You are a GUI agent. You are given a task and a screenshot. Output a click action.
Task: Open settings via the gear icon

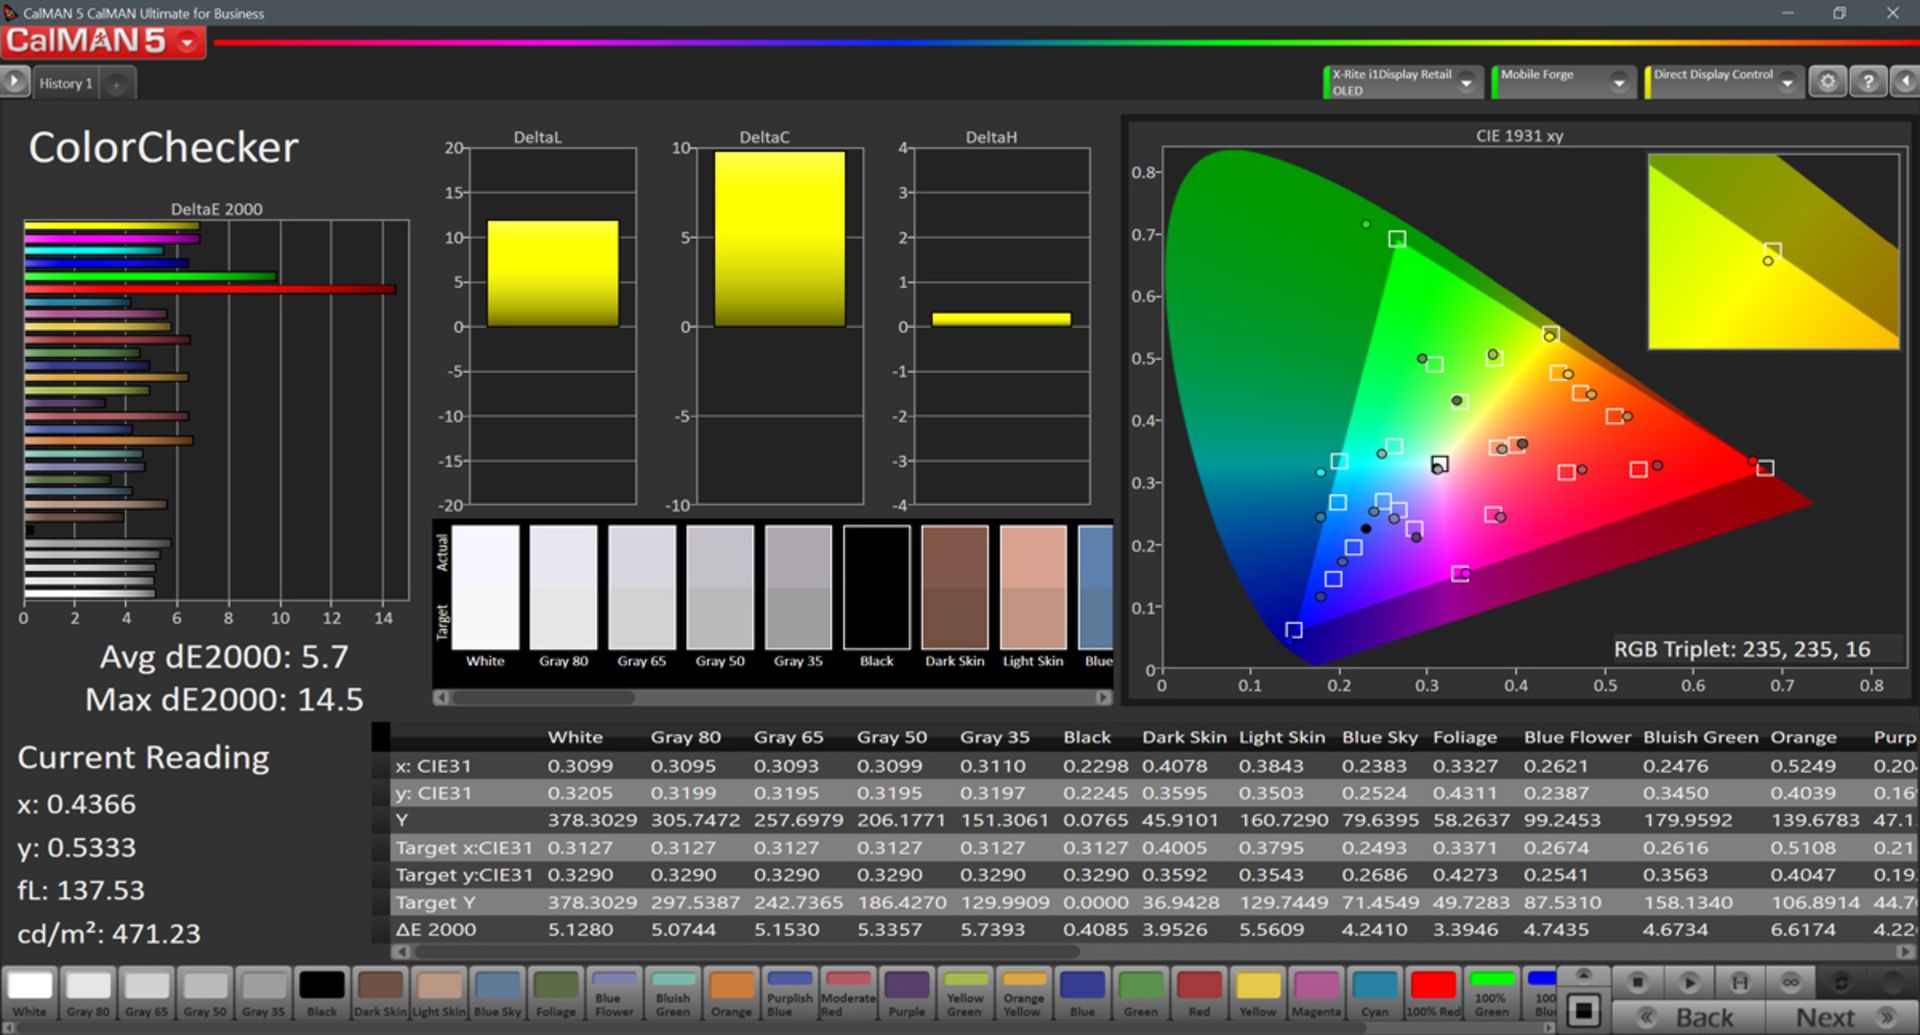1827,82
